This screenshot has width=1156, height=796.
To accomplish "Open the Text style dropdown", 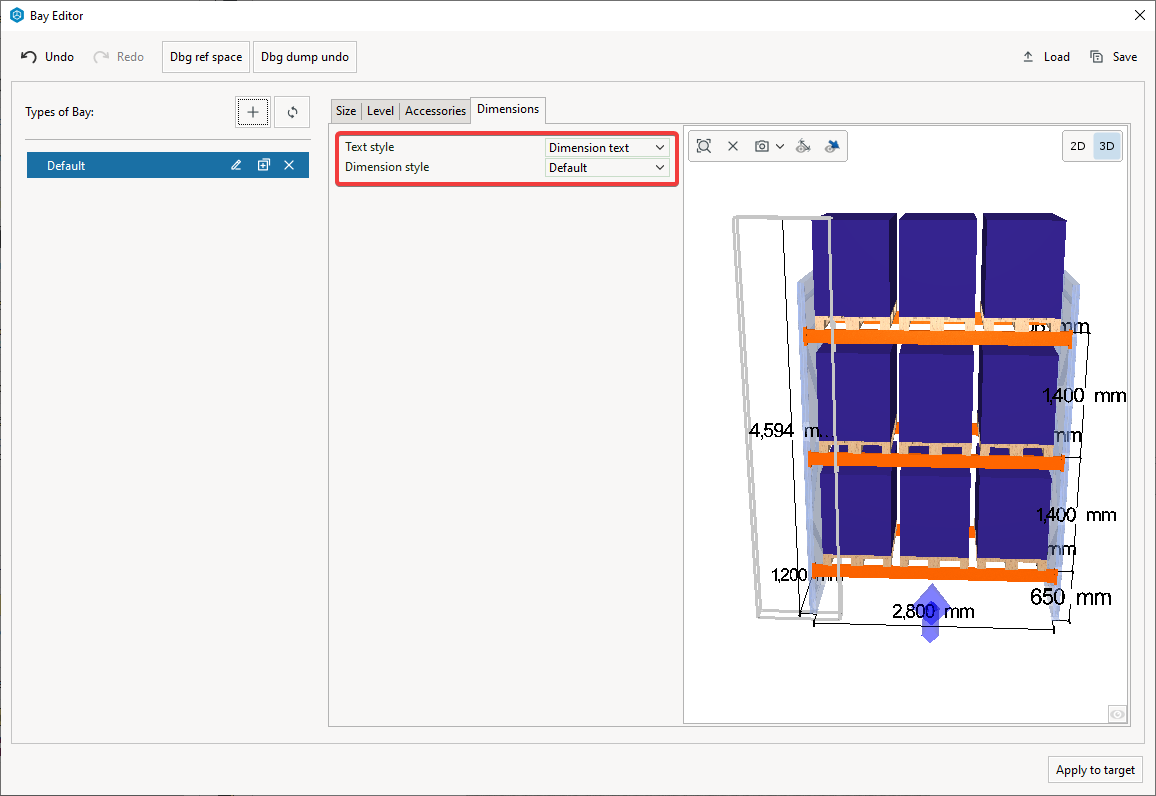I will pos(607,148).
